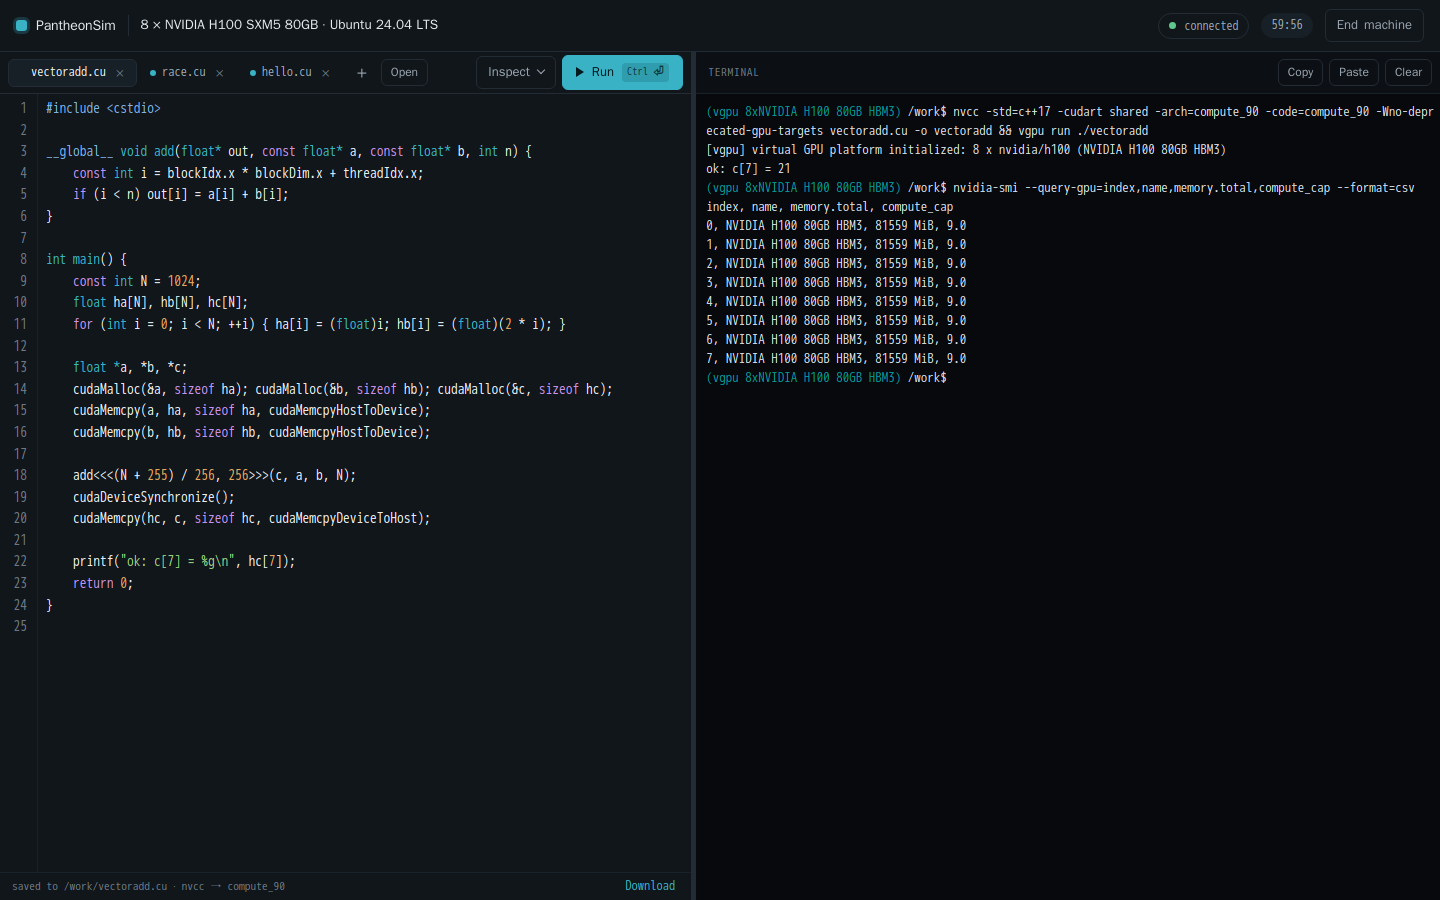Click the [vgpu] platform initialized line

pyautogui.click(x=966, y=150)
